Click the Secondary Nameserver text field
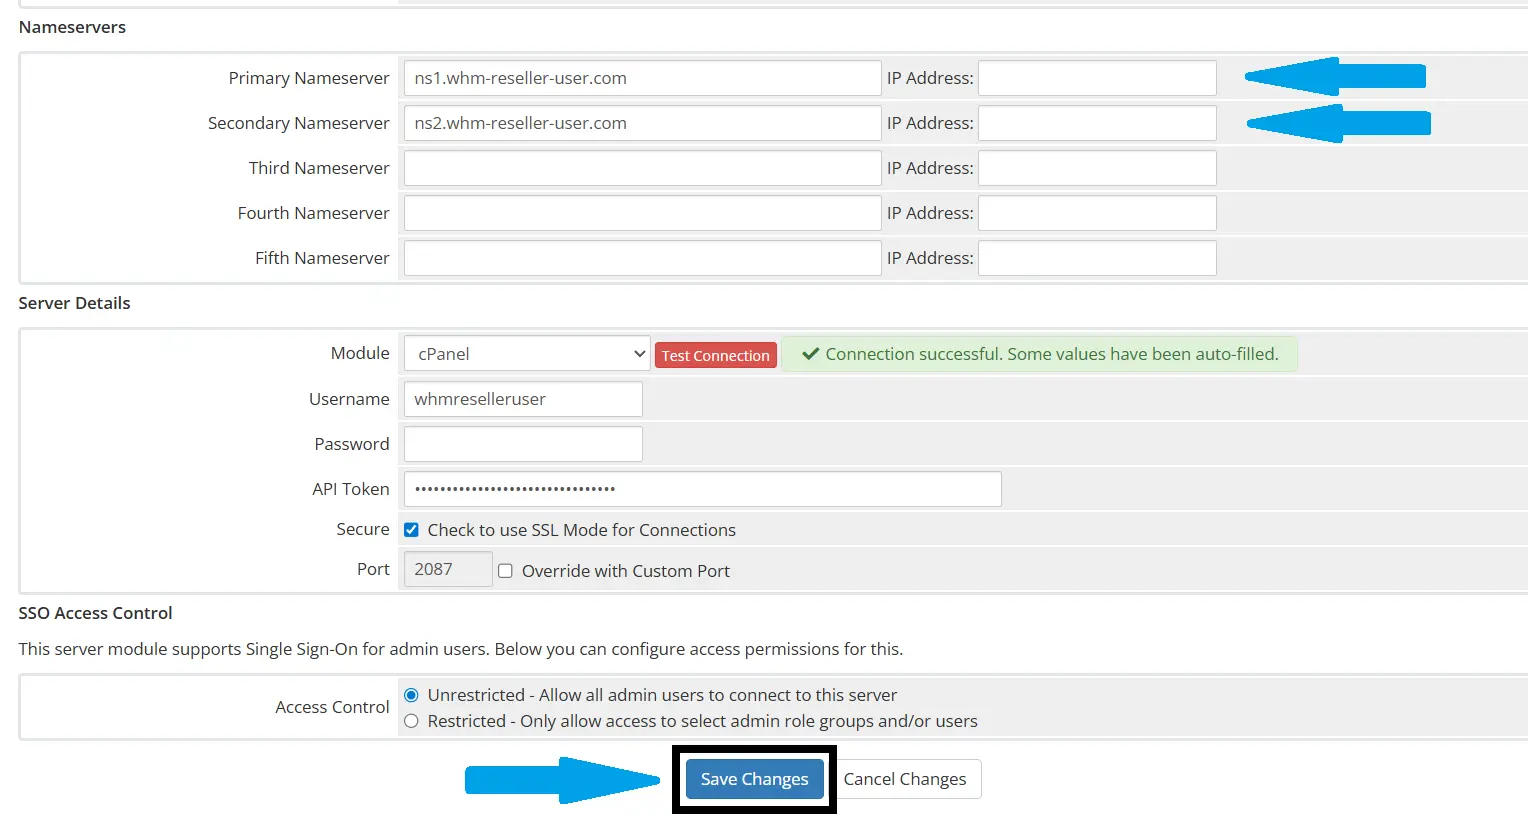Screen dimensions: 1528x820 coord(641,123)
